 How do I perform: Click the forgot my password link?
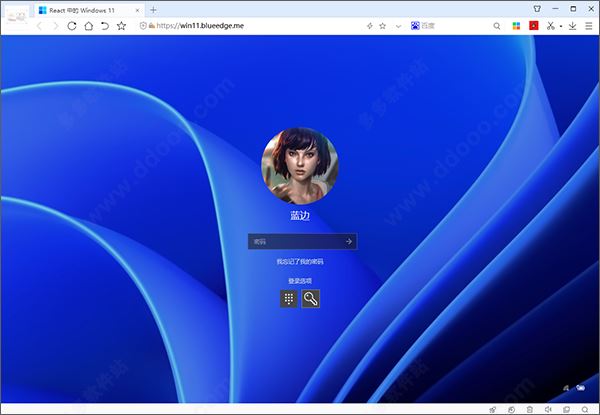click(300, 262)
